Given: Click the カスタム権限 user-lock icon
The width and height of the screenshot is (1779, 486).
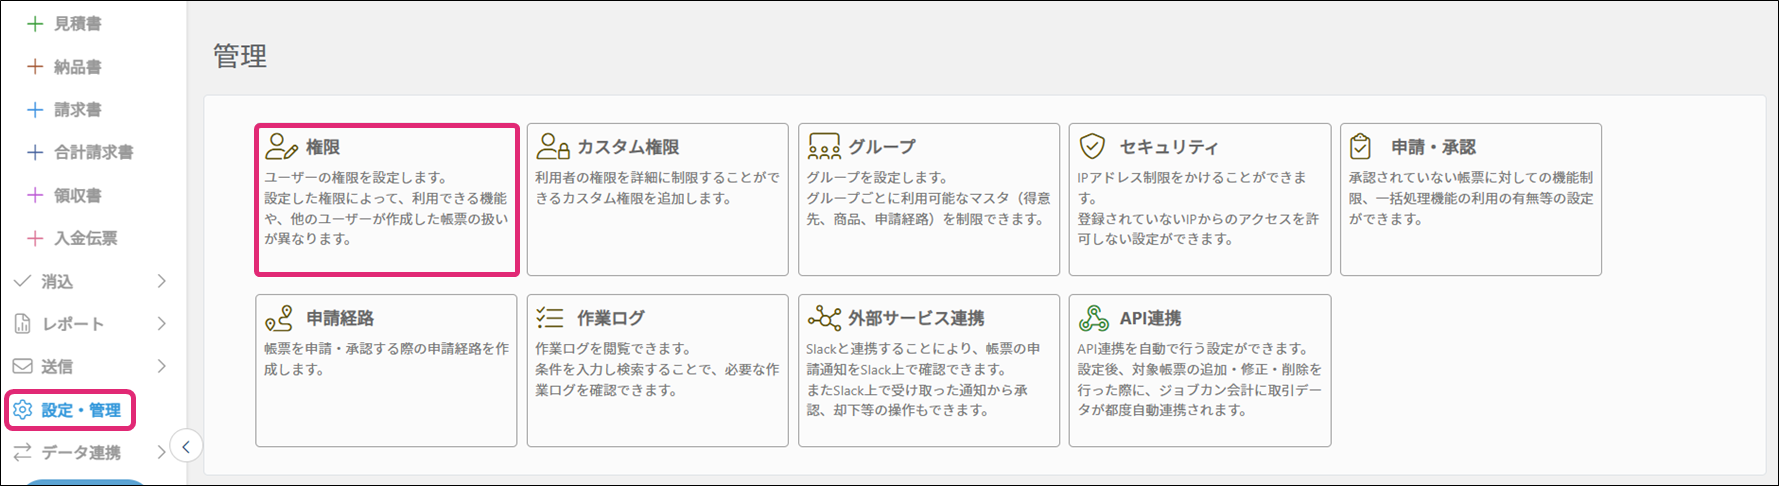Looking at the screenshot, I should [553, 147].
